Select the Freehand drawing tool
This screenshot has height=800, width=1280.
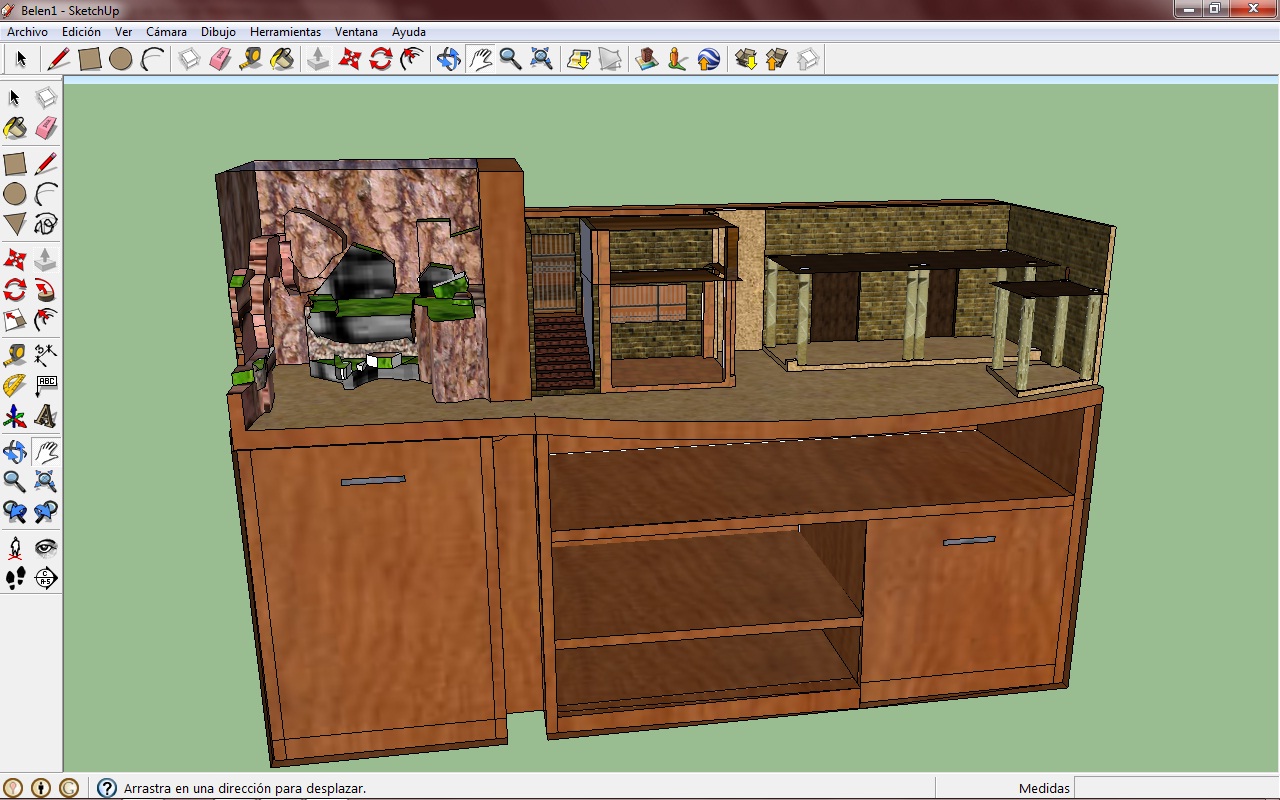[x=46, y=224]
